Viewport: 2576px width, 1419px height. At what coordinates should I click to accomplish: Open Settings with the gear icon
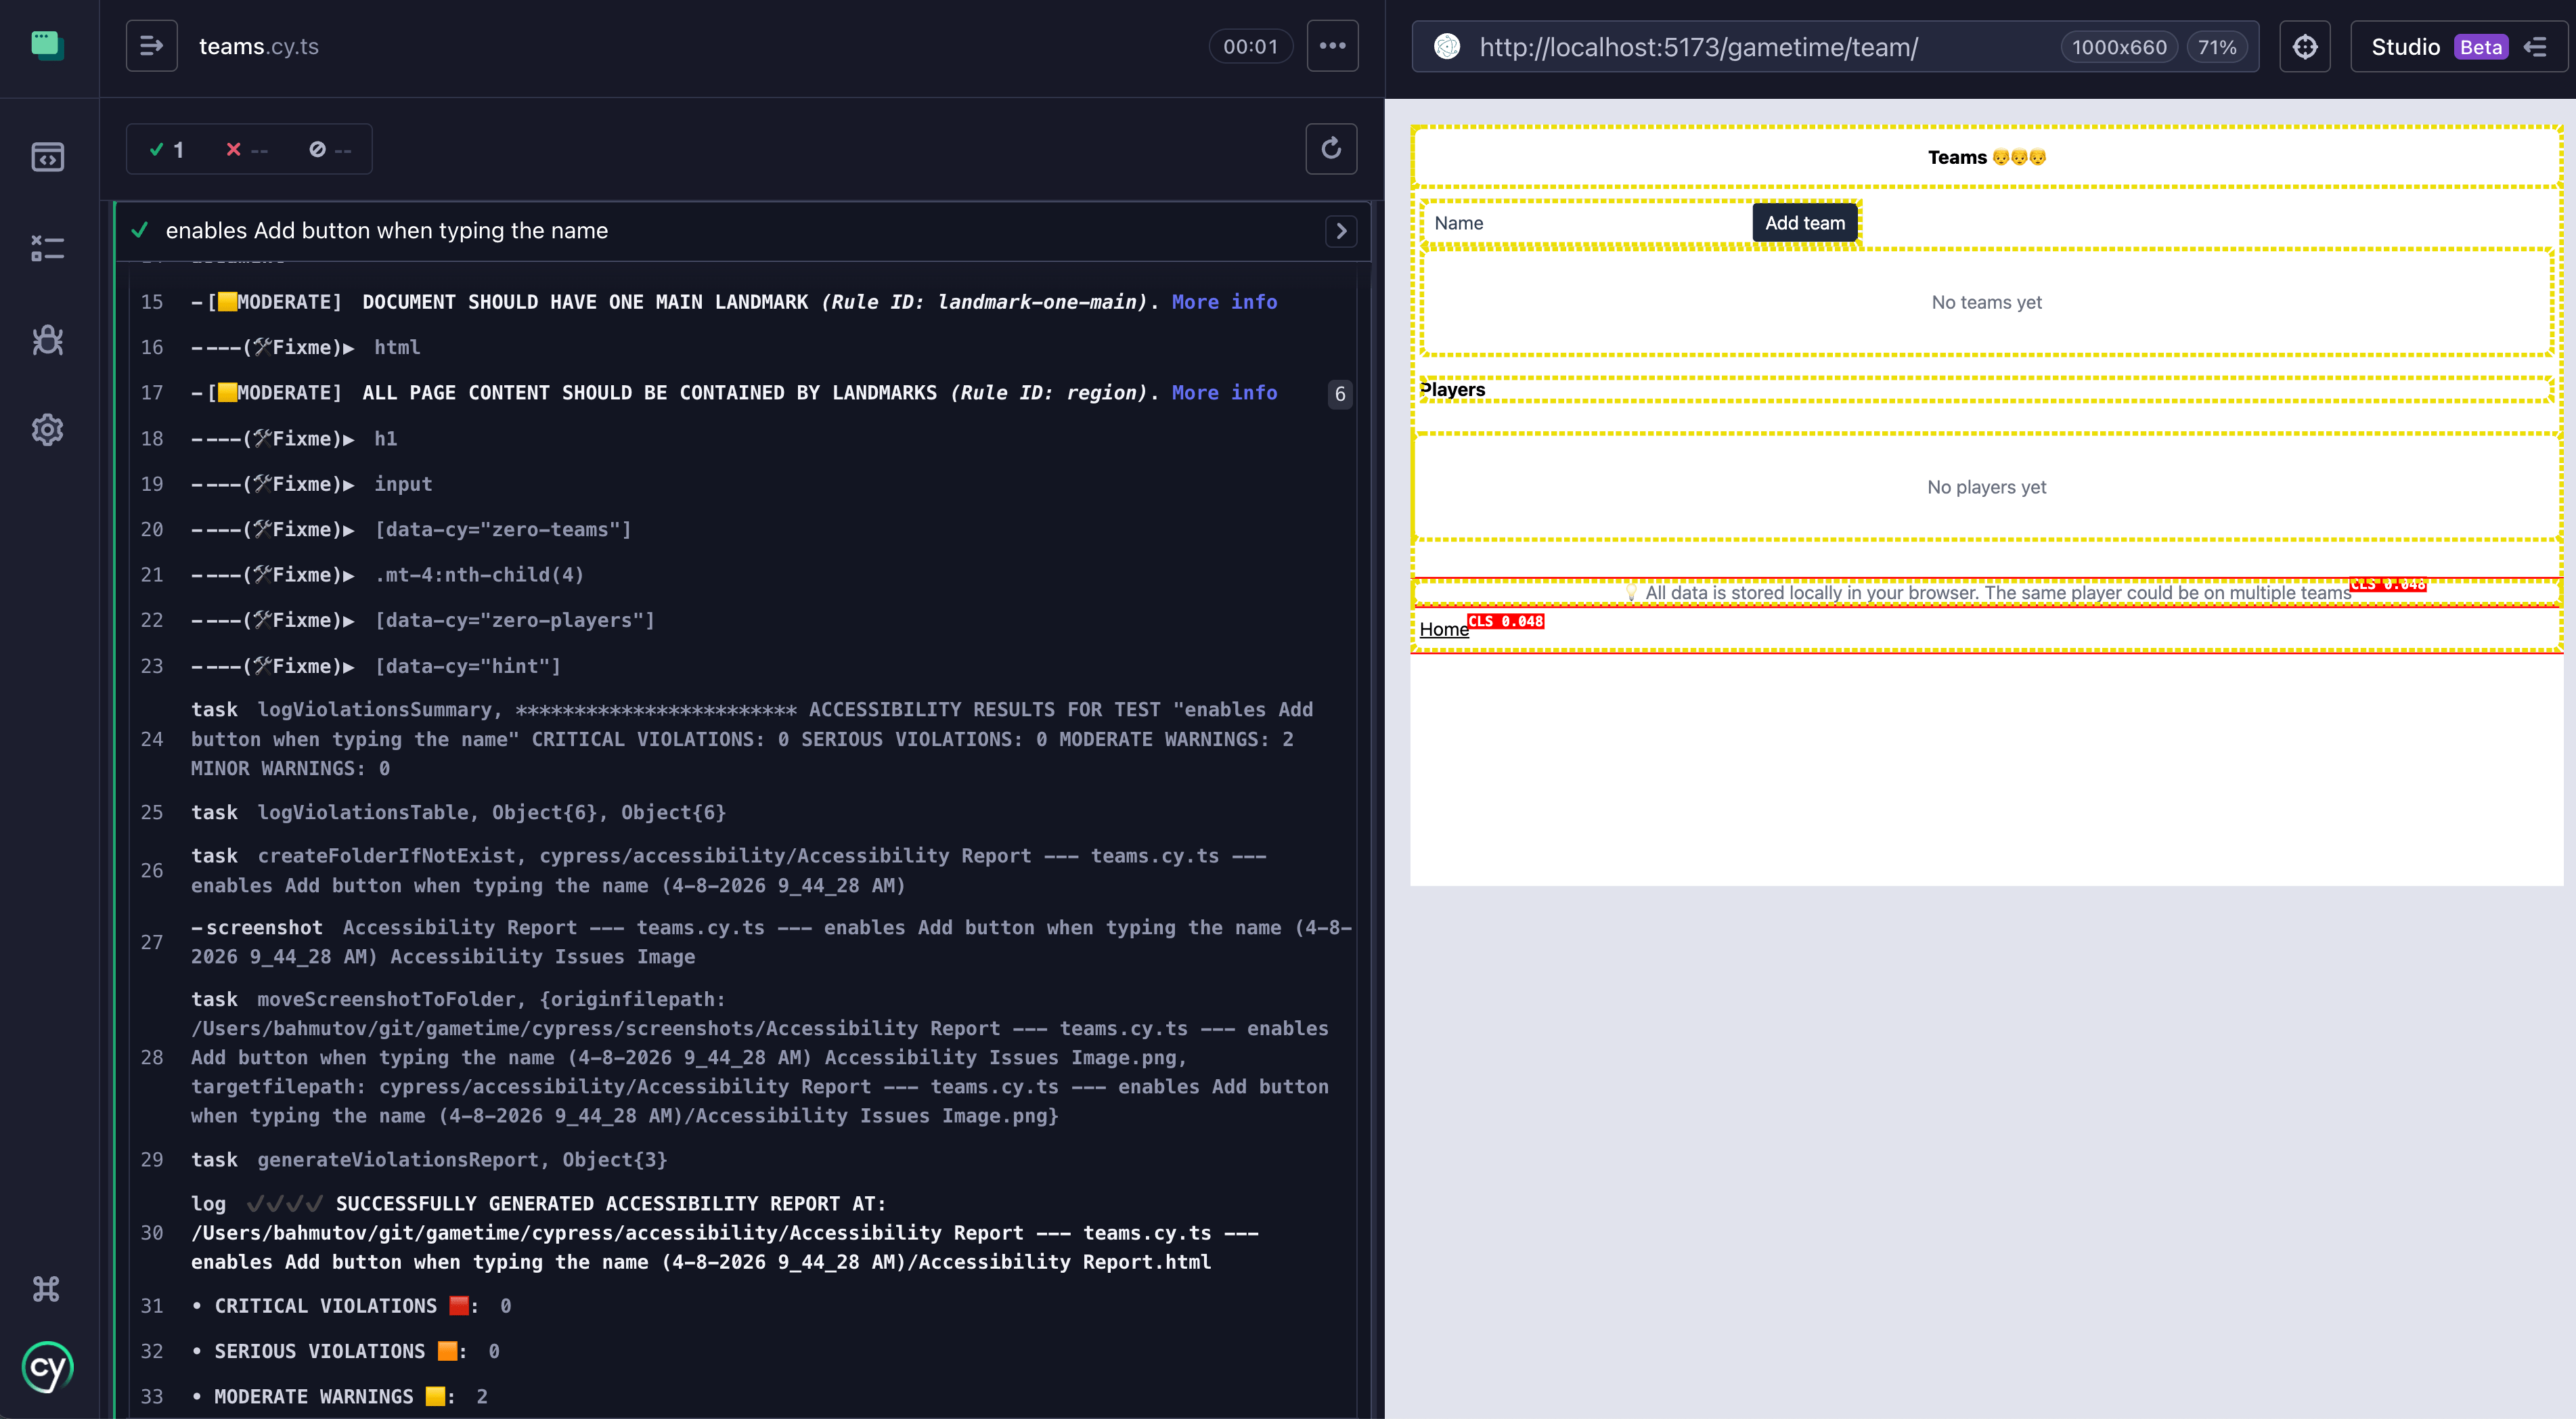47,429
